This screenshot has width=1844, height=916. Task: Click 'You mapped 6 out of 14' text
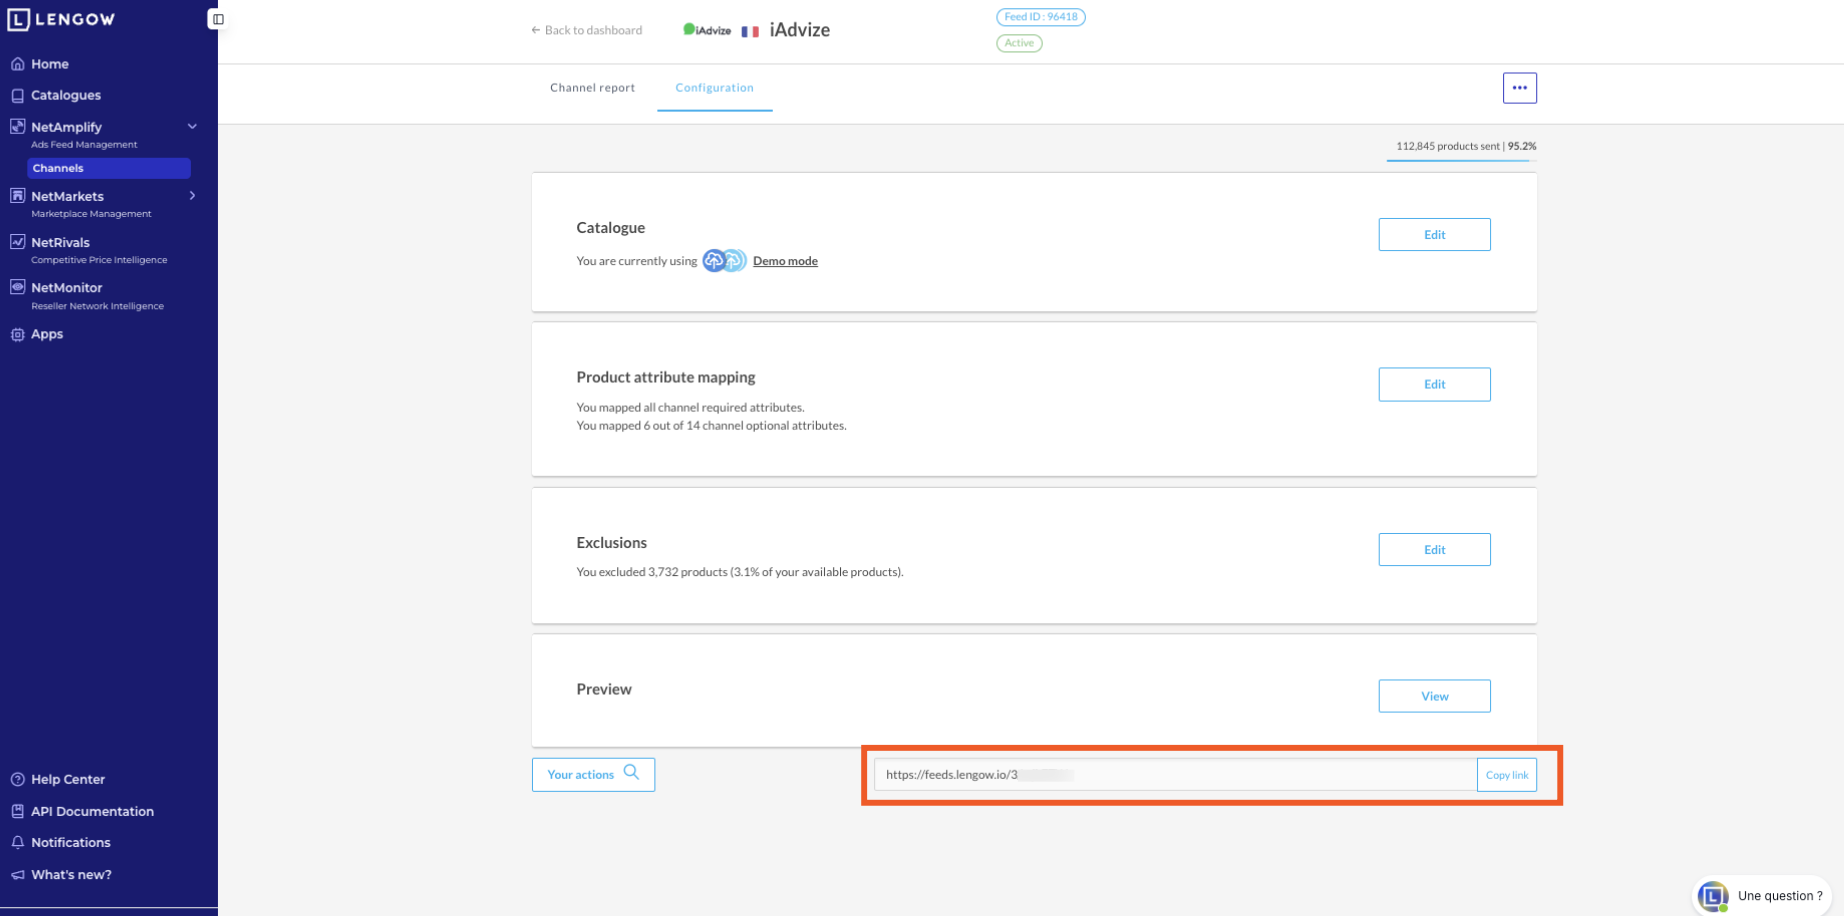(711, 425)
